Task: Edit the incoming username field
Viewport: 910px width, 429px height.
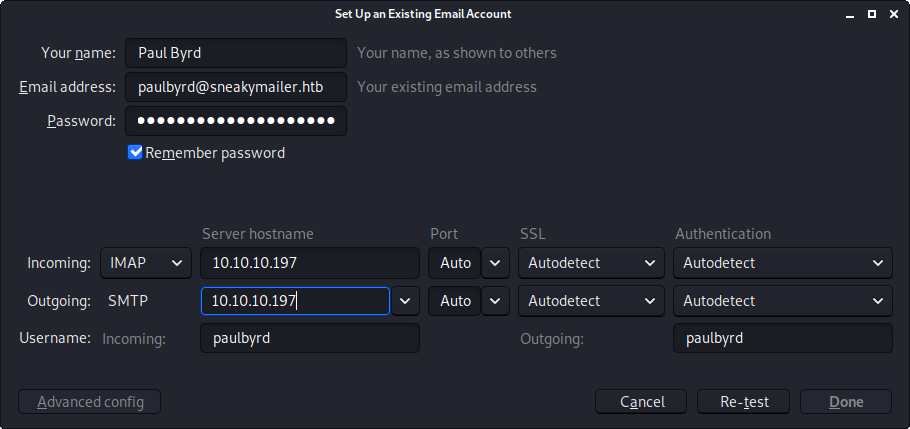Action: 310,338
